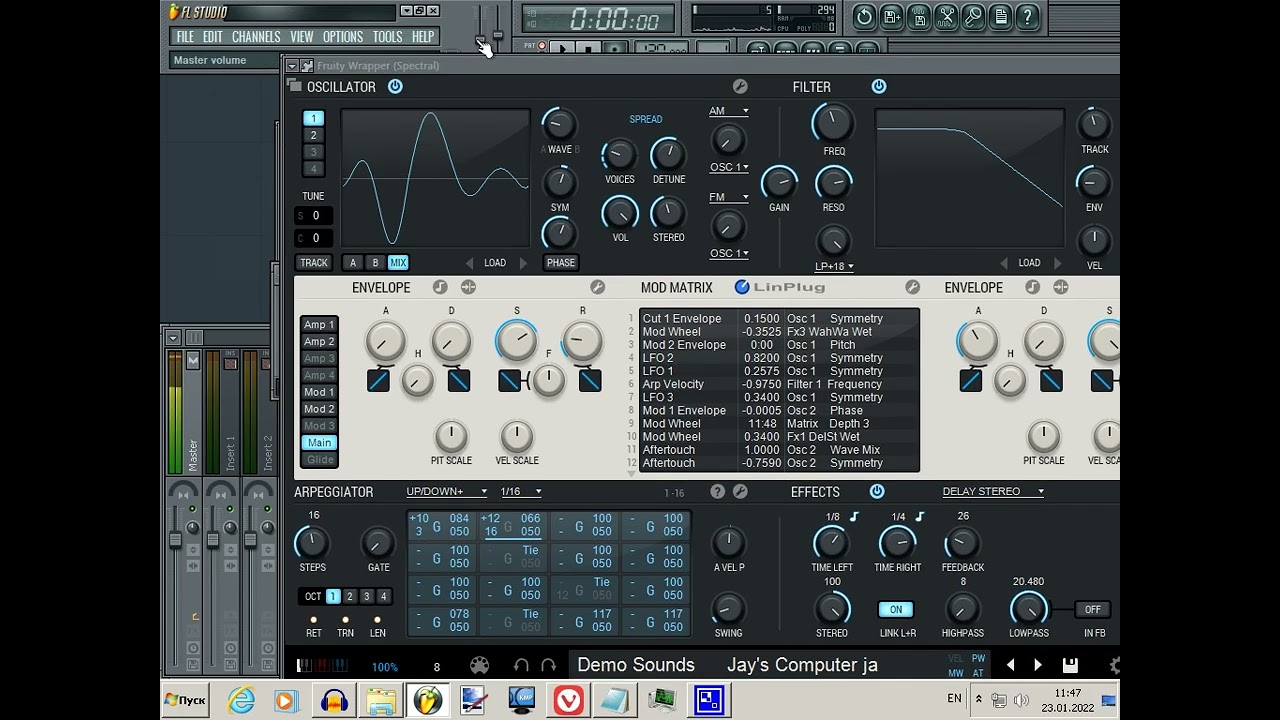Screen dimensions: 1280x720
Task: Select arpeggiator octave 2
Action: pos(350,596)
